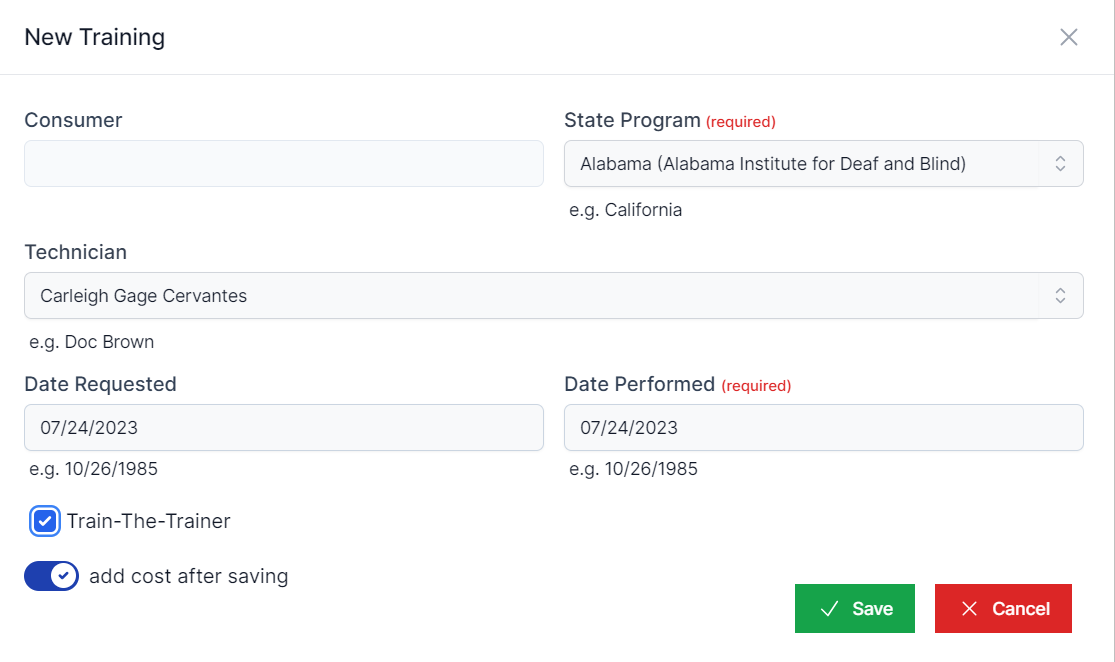The image size is (1115, 662).
Task: Click the add cost after saving label
Action: (x=188, y=576)
